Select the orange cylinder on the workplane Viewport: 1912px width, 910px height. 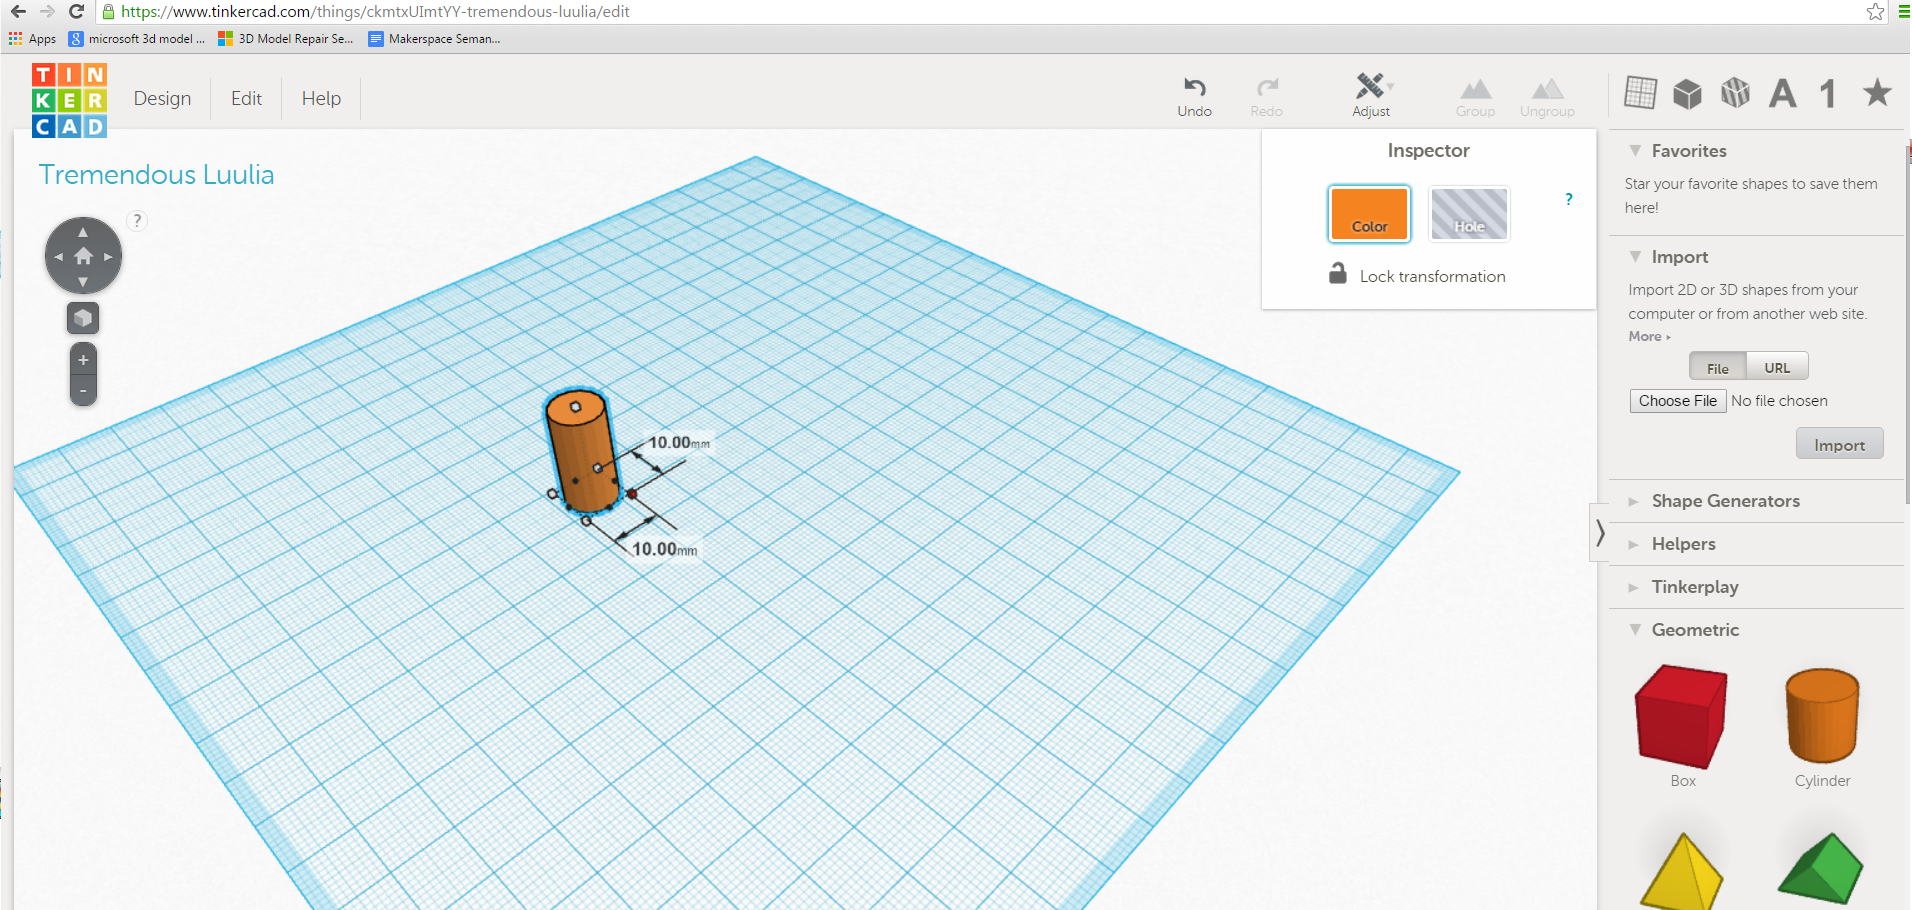pyautogui.click(x=582, y=451)
